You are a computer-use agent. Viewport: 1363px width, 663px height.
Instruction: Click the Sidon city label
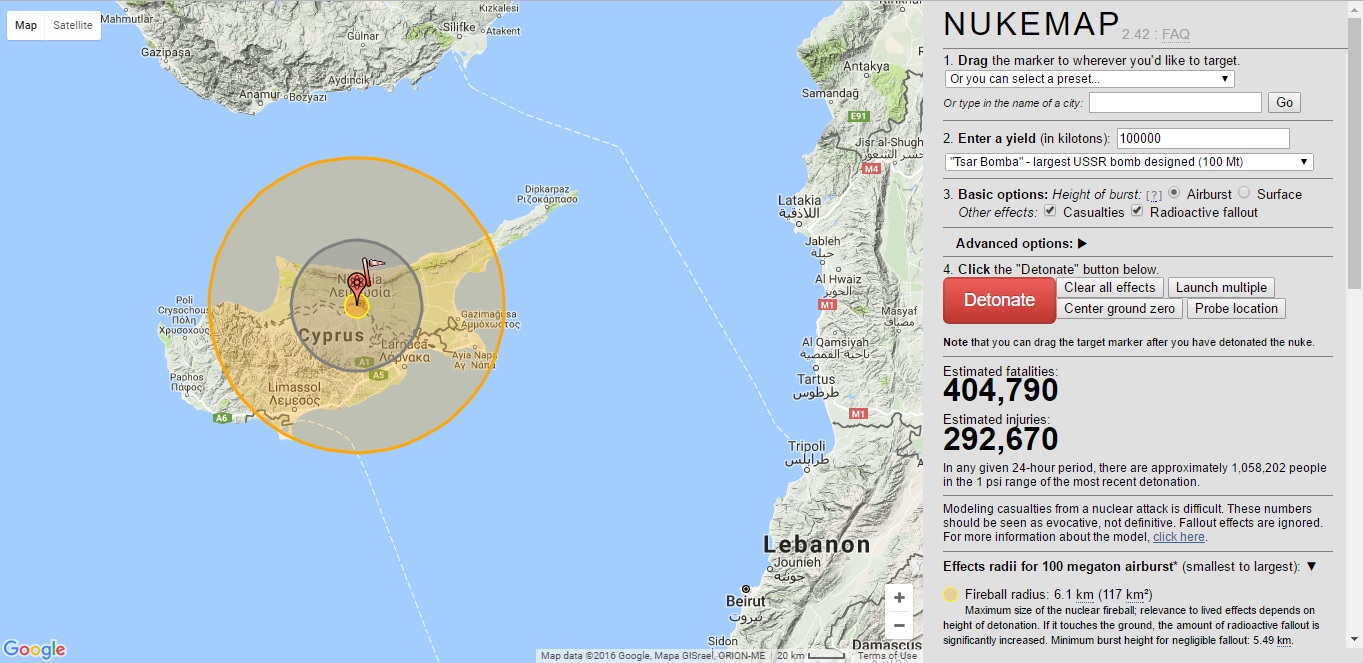point(722,641)
